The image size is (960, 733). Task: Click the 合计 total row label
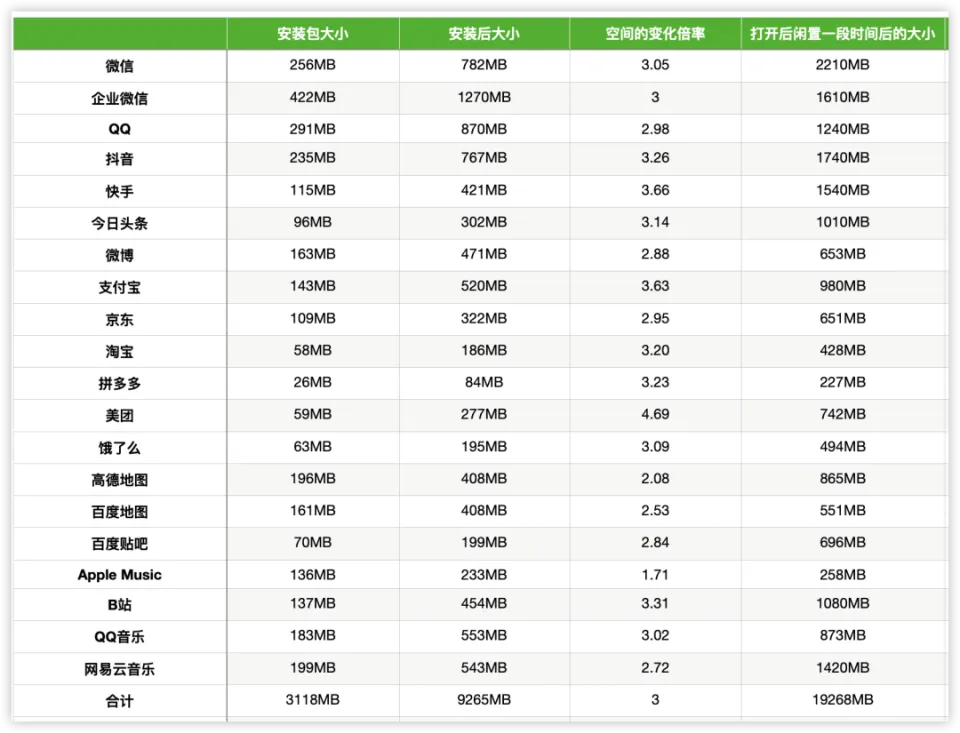(x=119, y=701)
